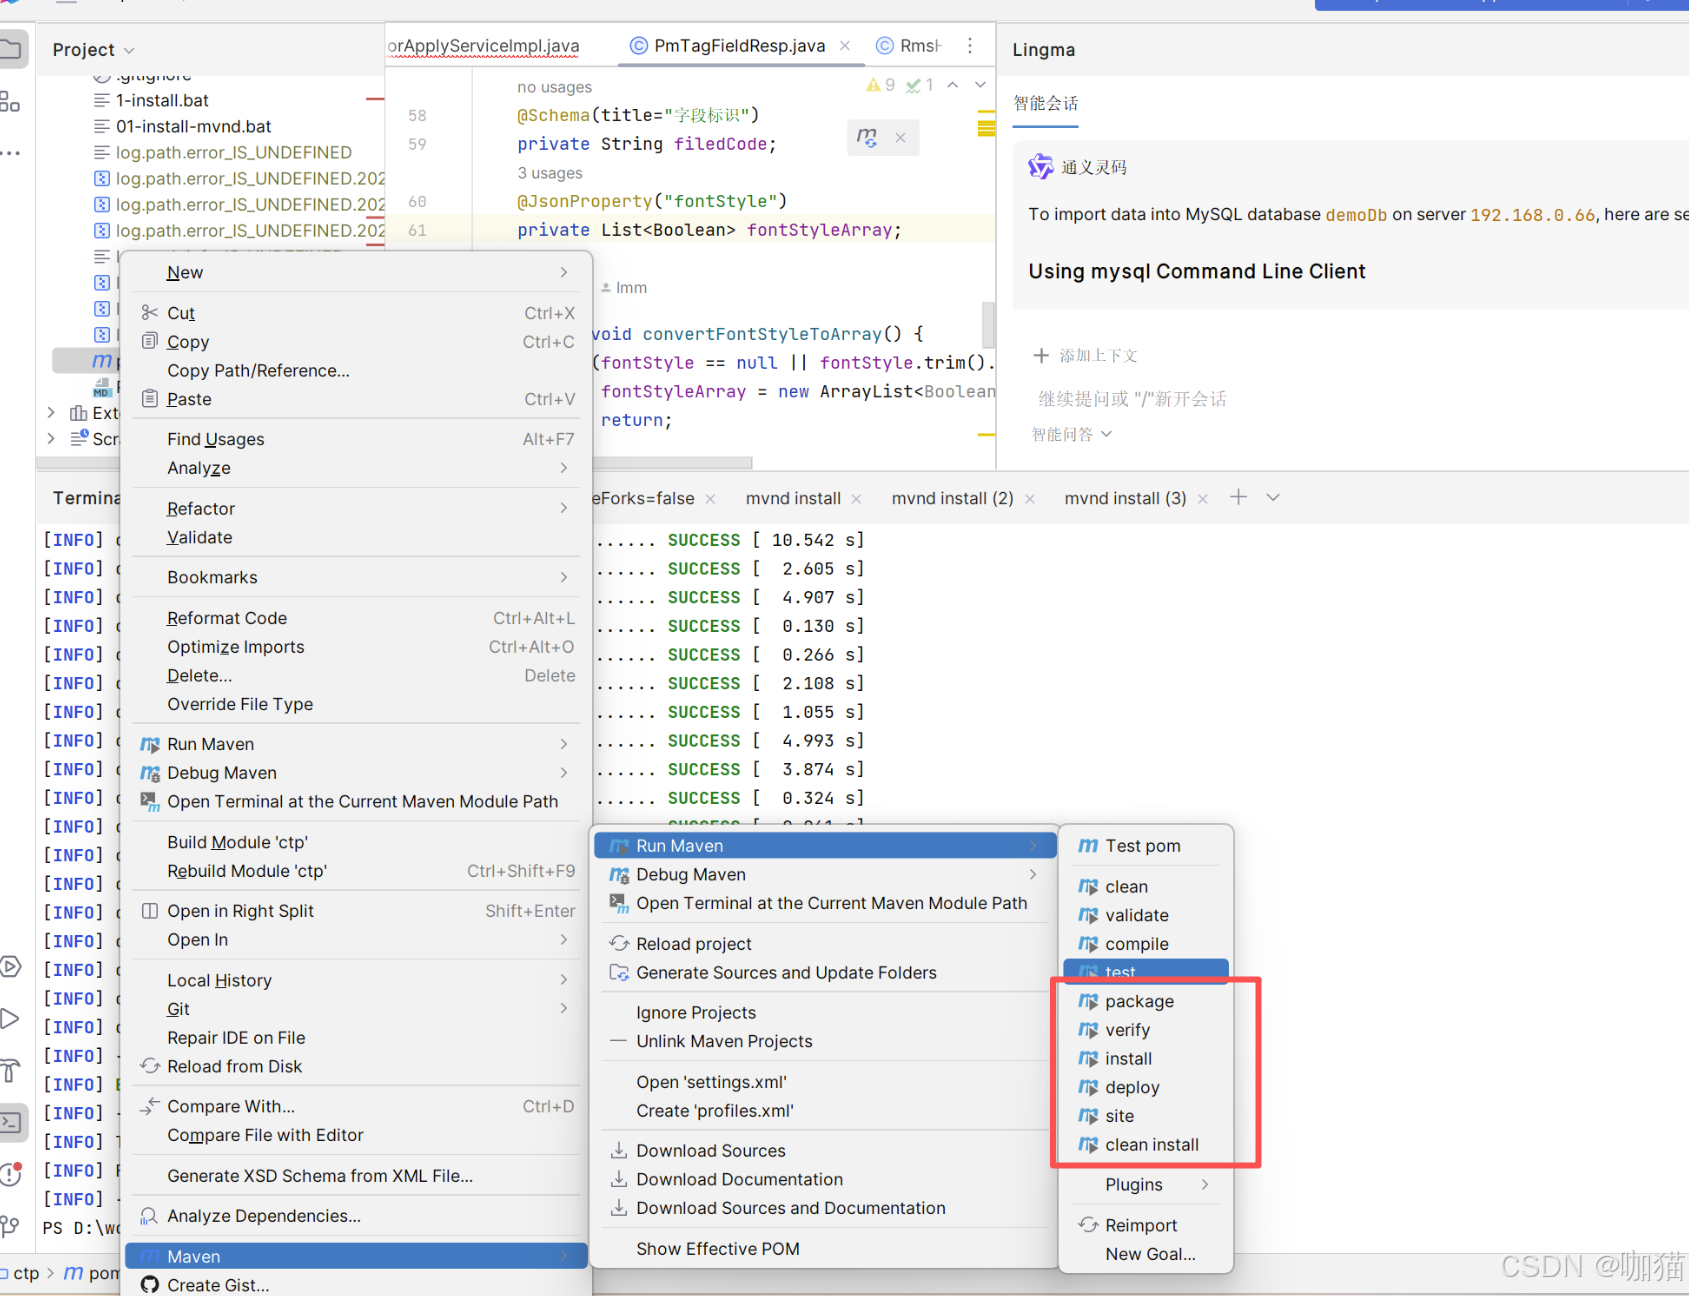This screenshot has width=1689, height=1296.
Task: Select Show Effective POM
Action: pyautogui.click(x=825, y=1249)
